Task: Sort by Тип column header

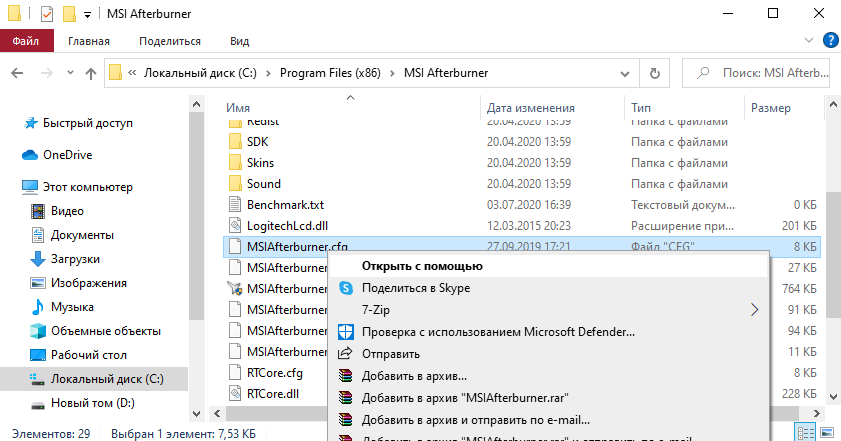Action: 641,108
